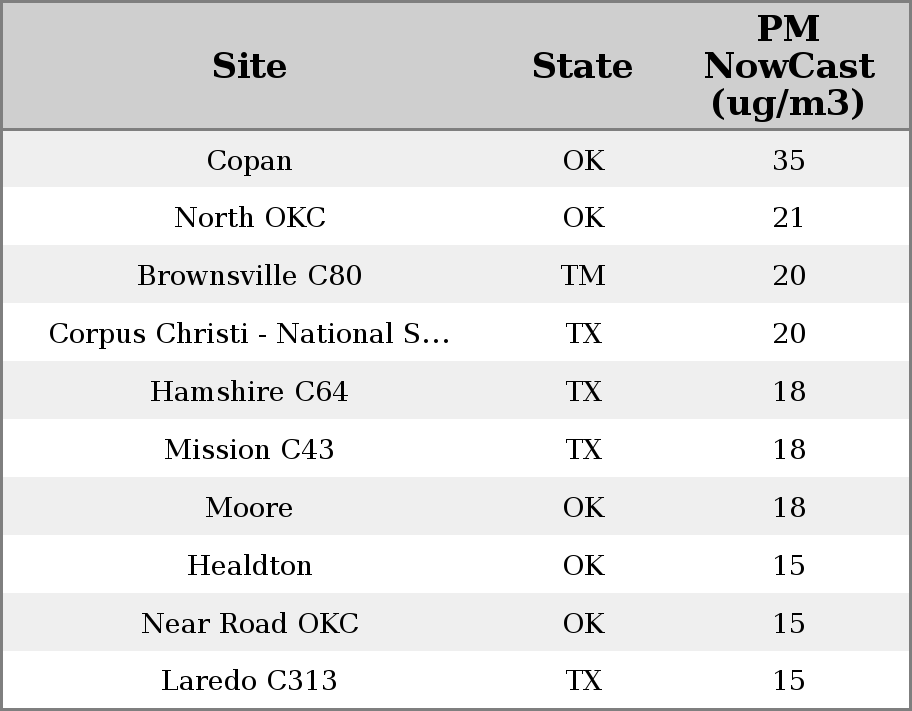Click the PM NowCast column header
This screenshot has height=711, width=912.
(788, 66)
